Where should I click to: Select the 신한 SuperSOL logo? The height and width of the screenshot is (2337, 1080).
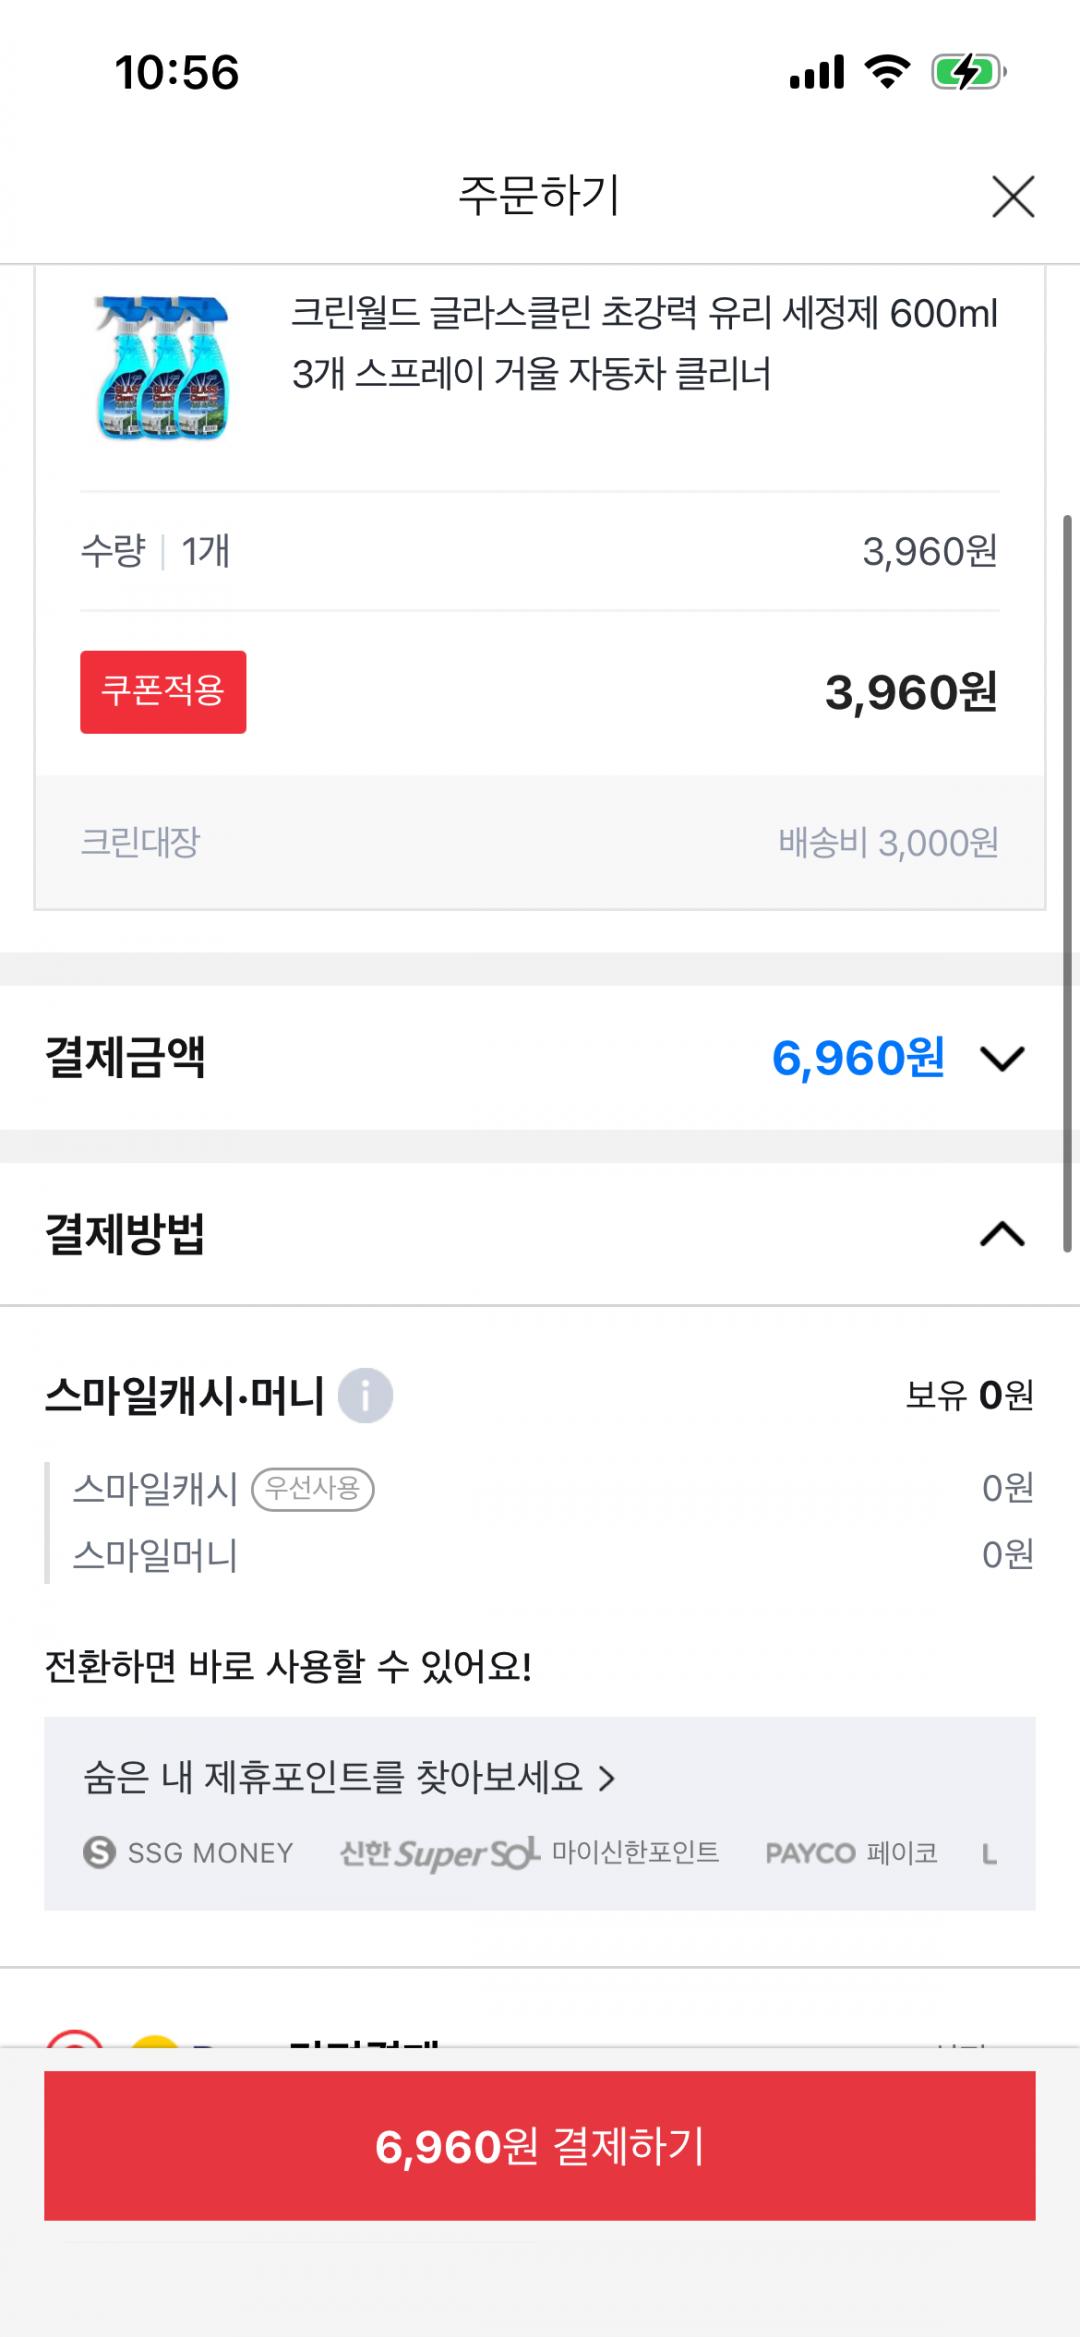click(x=439, y=1854)
